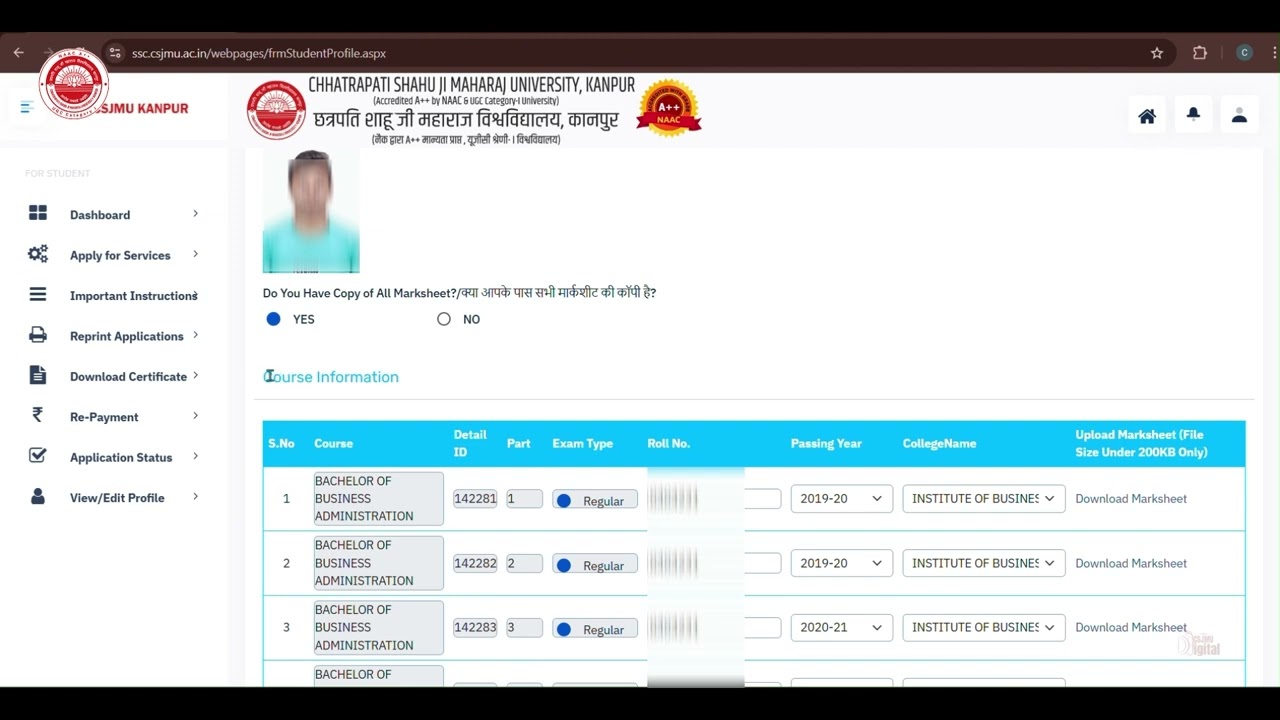The image size is (1280, 720).
Task: Open CollegeName dropdown in row 1
Action: coord(984,499)
